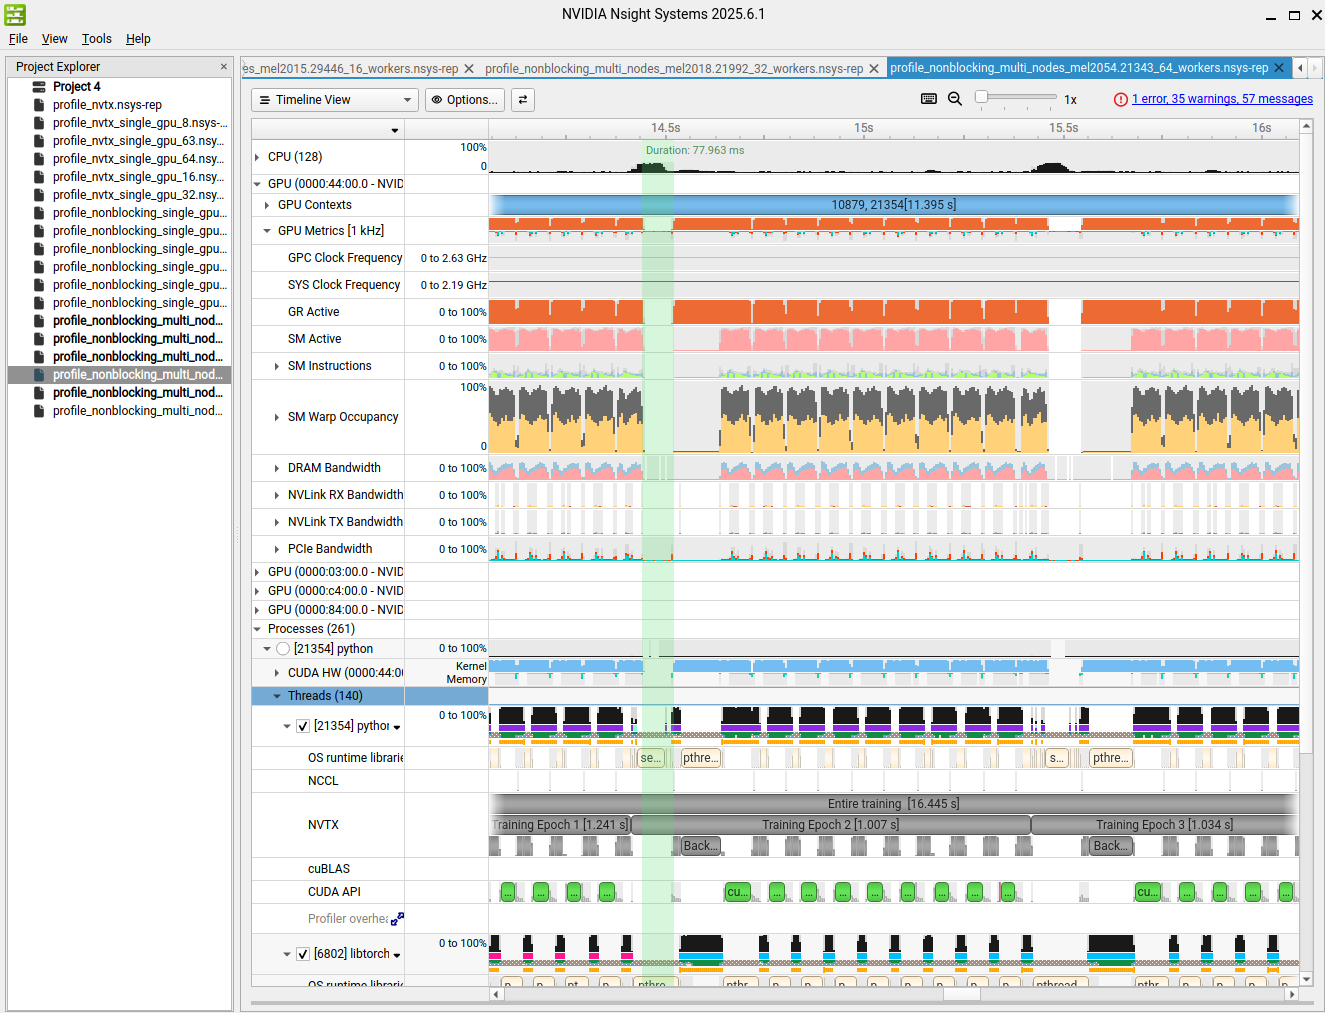Open the Tools menu

click(96, 39)
